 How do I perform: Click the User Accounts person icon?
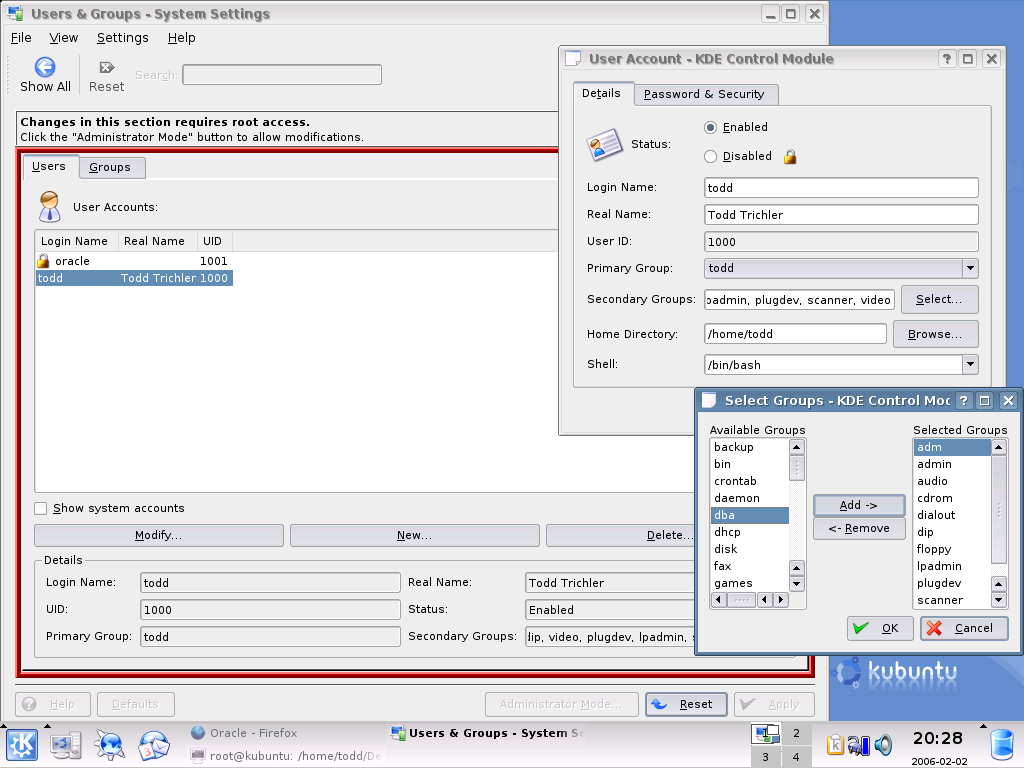(50, 206)
